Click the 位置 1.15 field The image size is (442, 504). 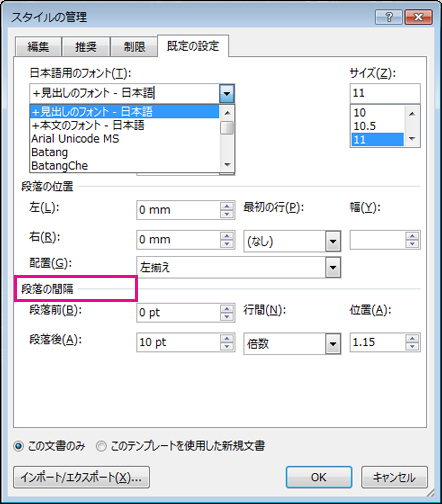pyautogui.click(x=378, y=342)
